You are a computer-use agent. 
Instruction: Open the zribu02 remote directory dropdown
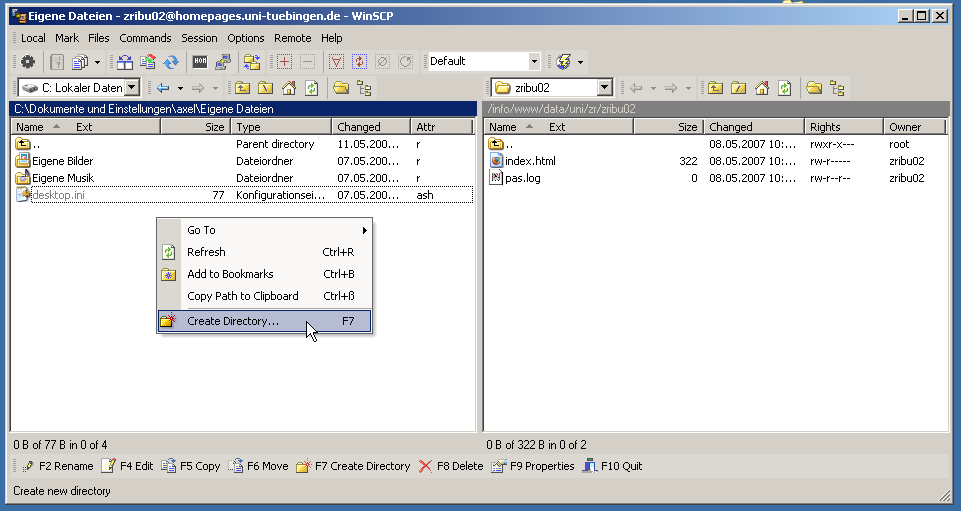coord(605,88)
